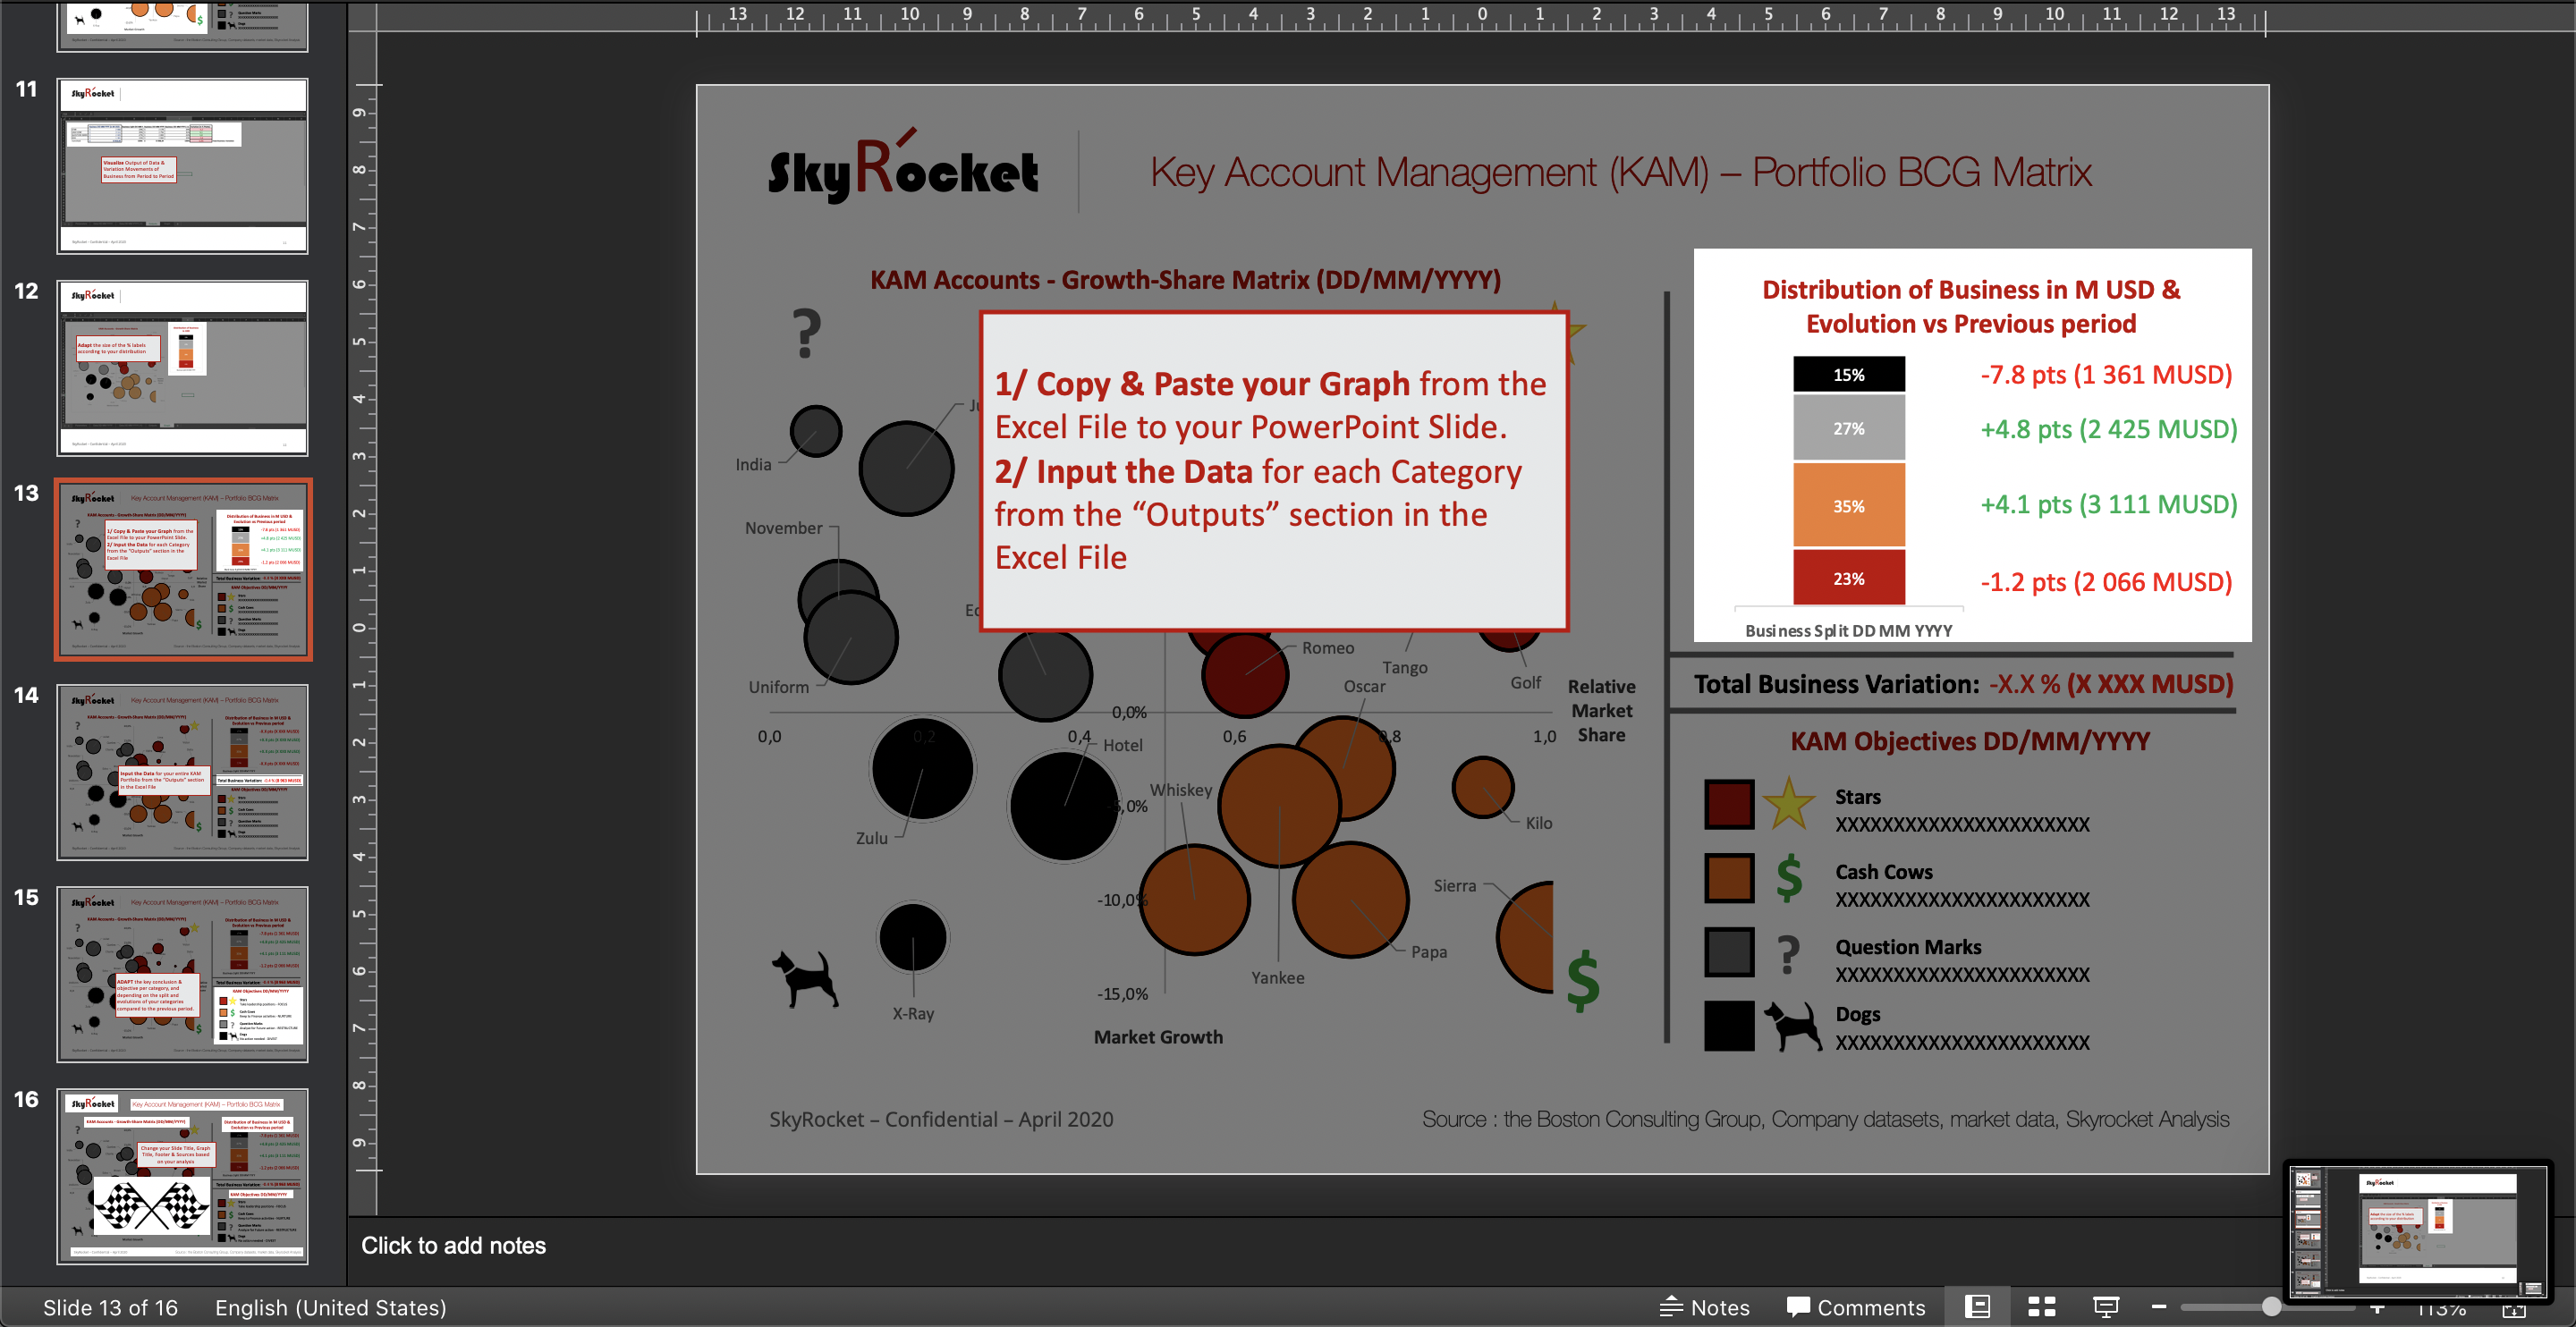Select the Distribution of Business heading
Image resolution: width=2576 pixels, height=1327 pixels.
click(x=1971, y=306)
